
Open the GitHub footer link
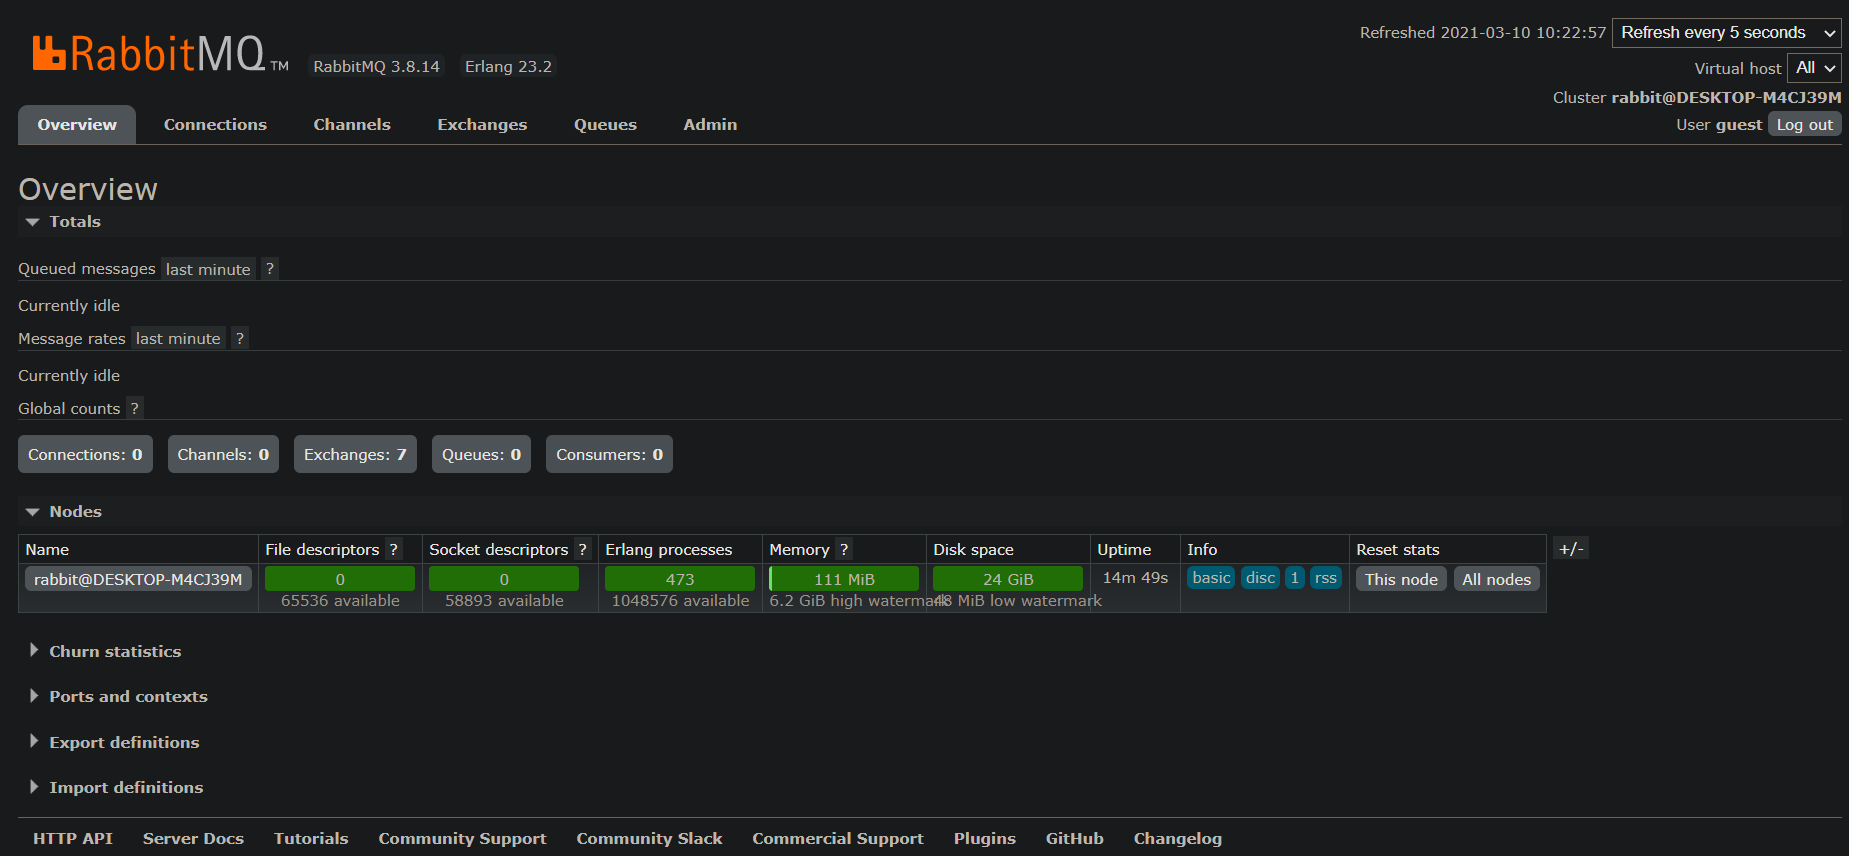pos(1075,839)
